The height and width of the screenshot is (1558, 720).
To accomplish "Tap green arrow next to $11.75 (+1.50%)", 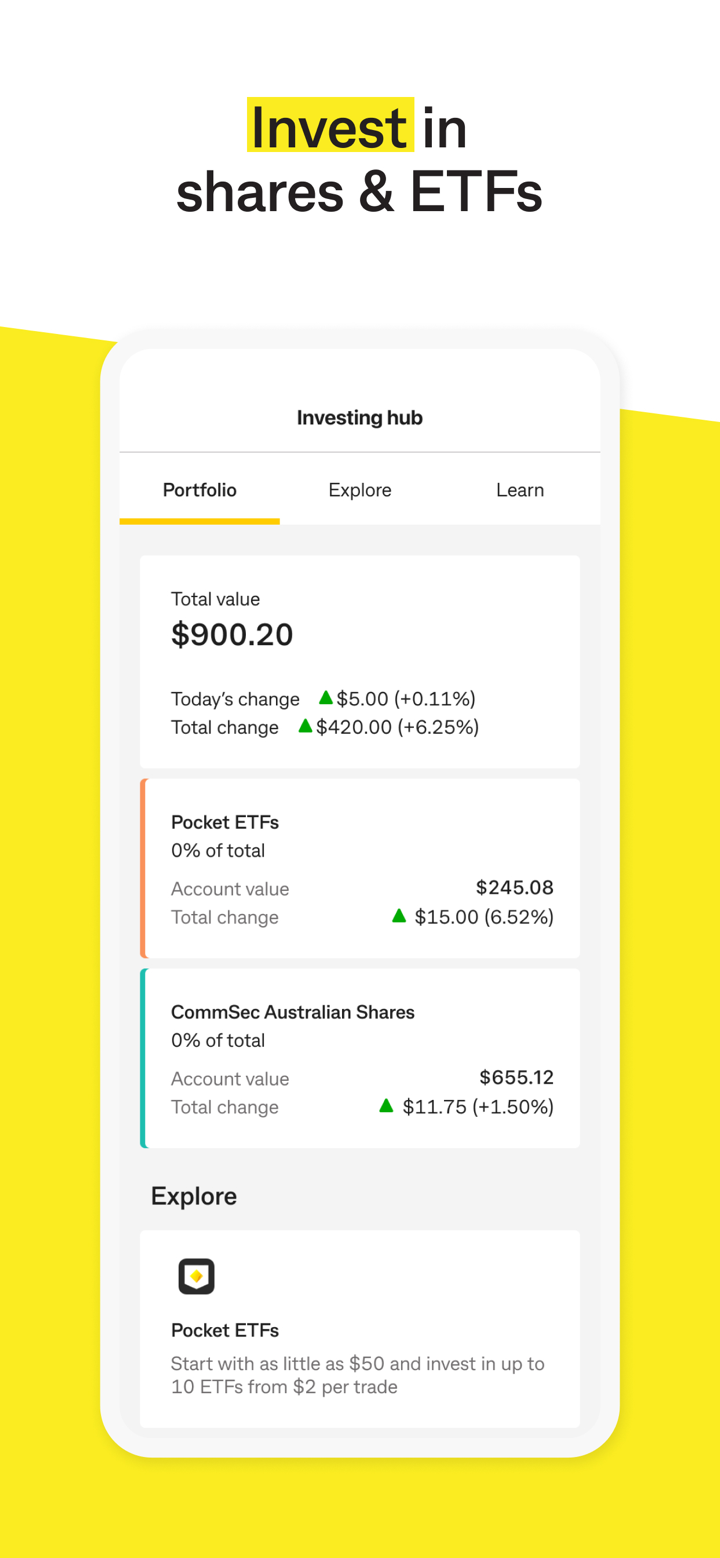I will [x=386, y=1105].
